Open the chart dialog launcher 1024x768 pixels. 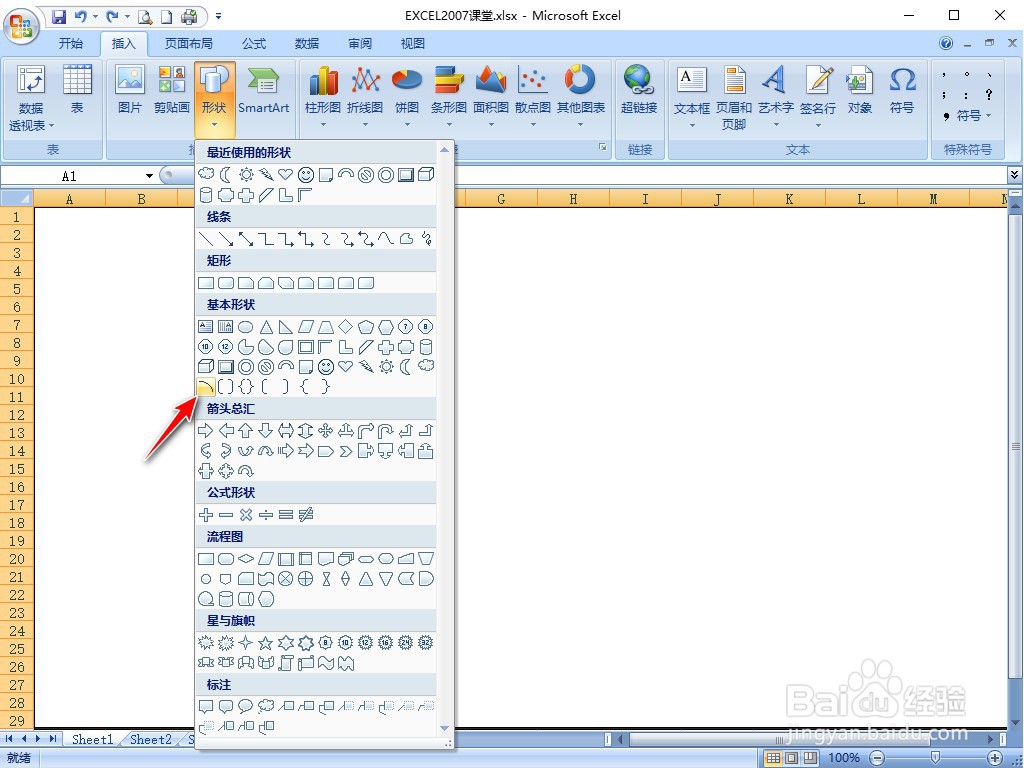coord(602,148)
